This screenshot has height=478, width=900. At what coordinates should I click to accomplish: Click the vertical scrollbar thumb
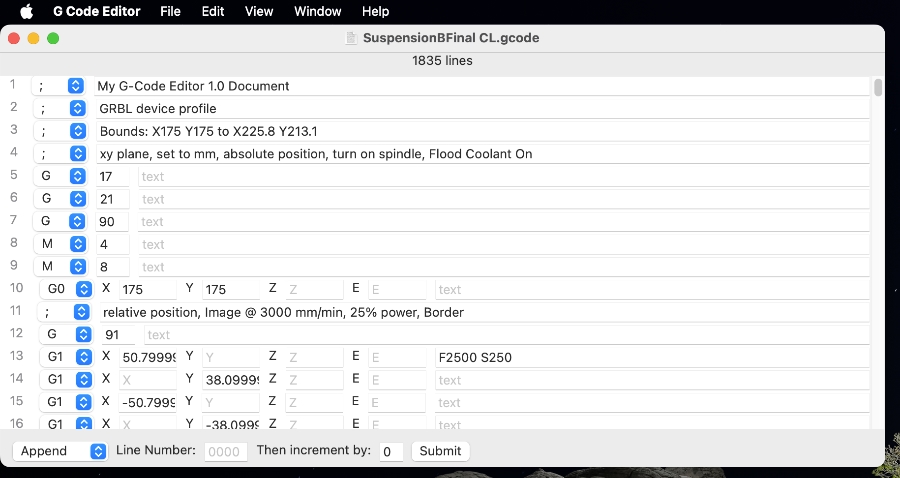pyautogui.click(x=878, y=88)
